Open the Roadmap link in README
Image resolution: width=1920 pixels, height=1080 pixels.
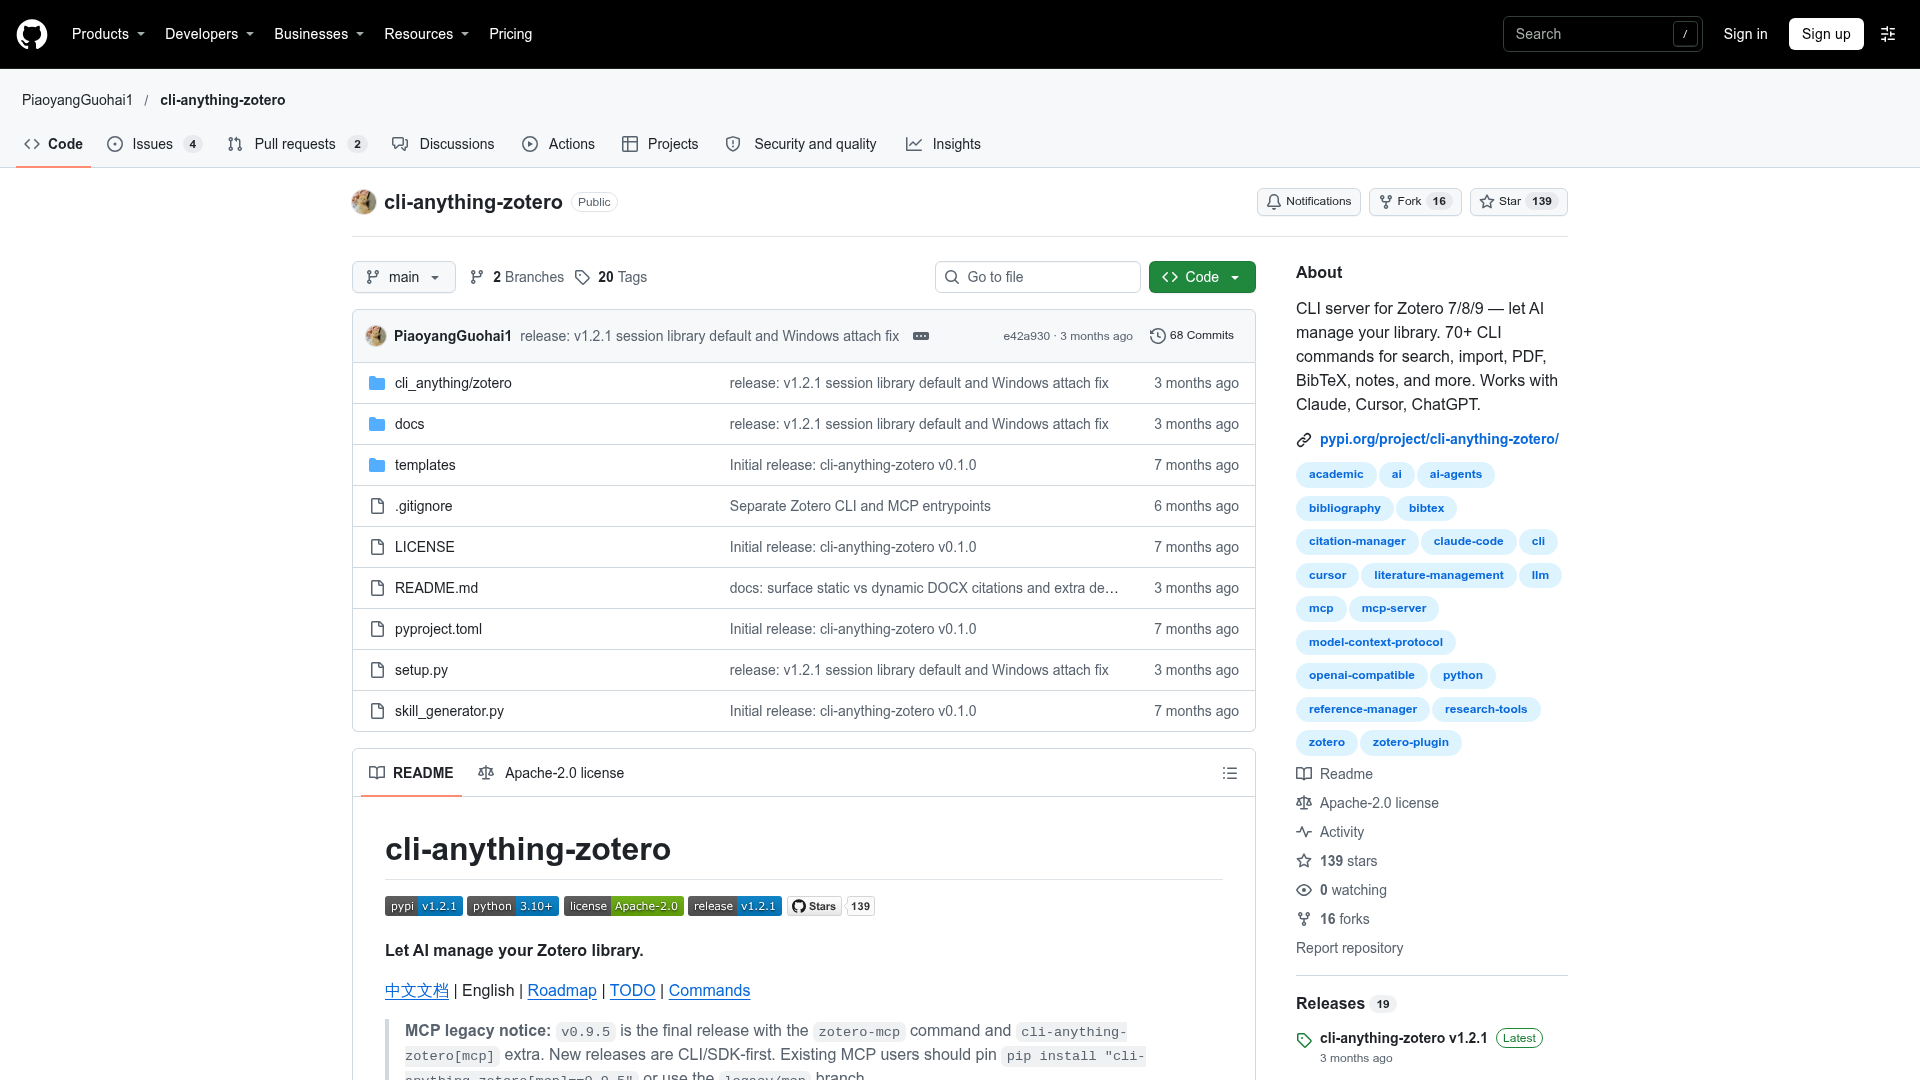click(x=562, y=990)
